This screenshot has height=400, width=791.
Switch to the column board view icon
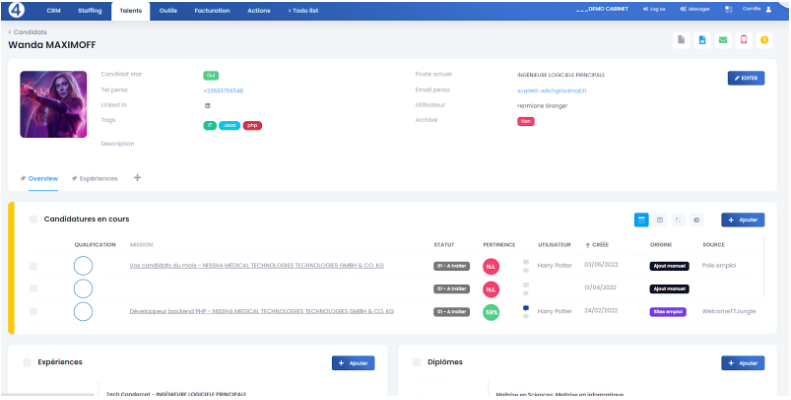(659, 220)
